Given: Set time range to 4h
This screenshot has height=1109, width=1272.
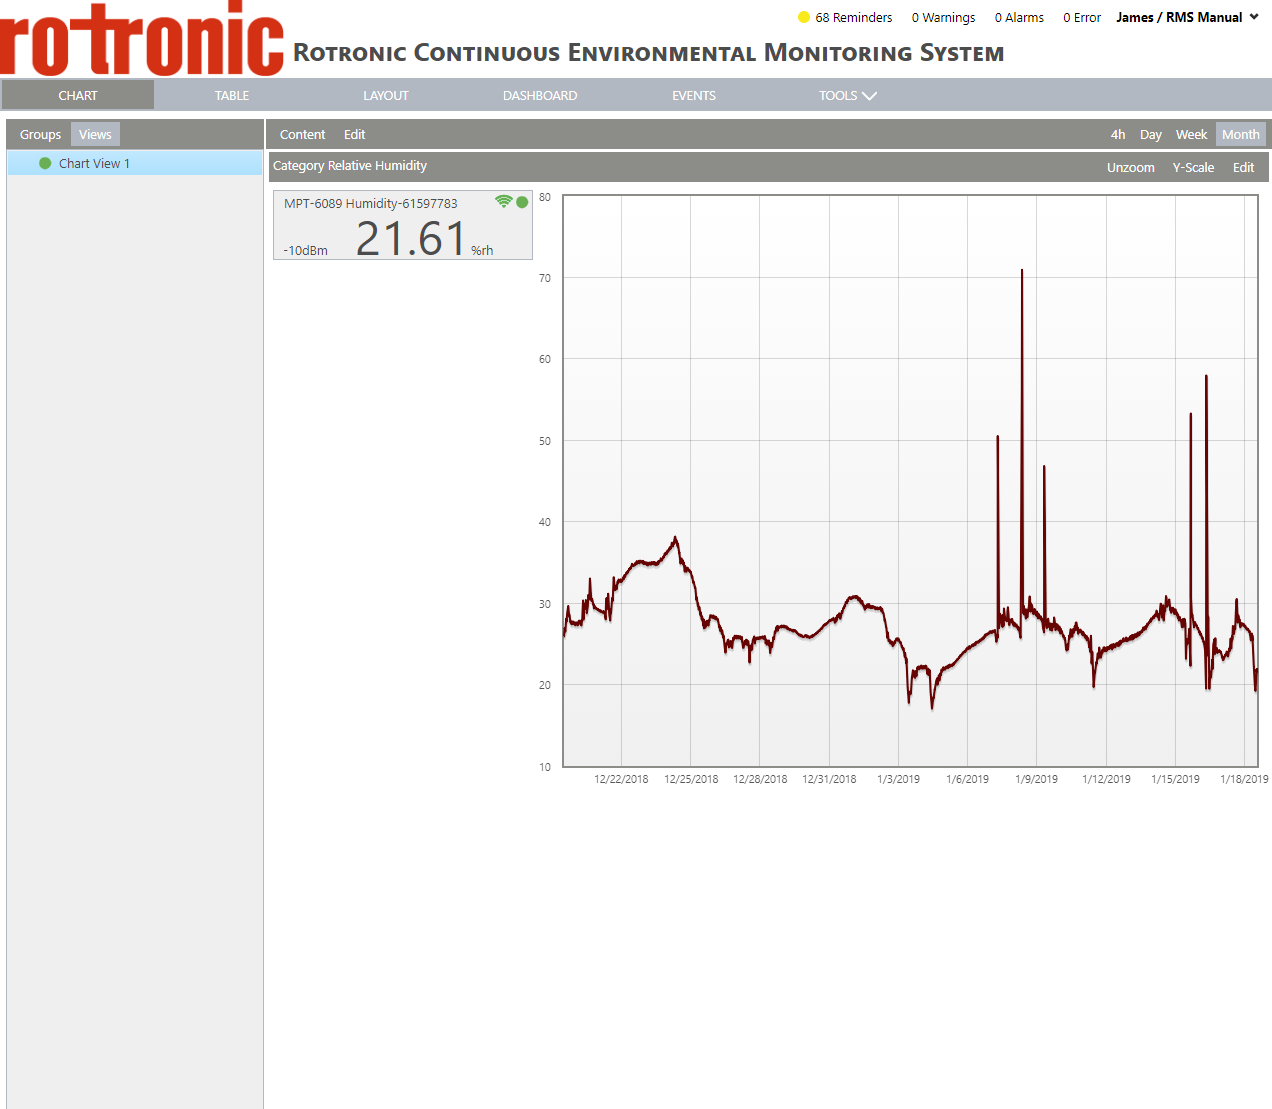Looking at the screenshot, I should click(x=1118, y=135).
